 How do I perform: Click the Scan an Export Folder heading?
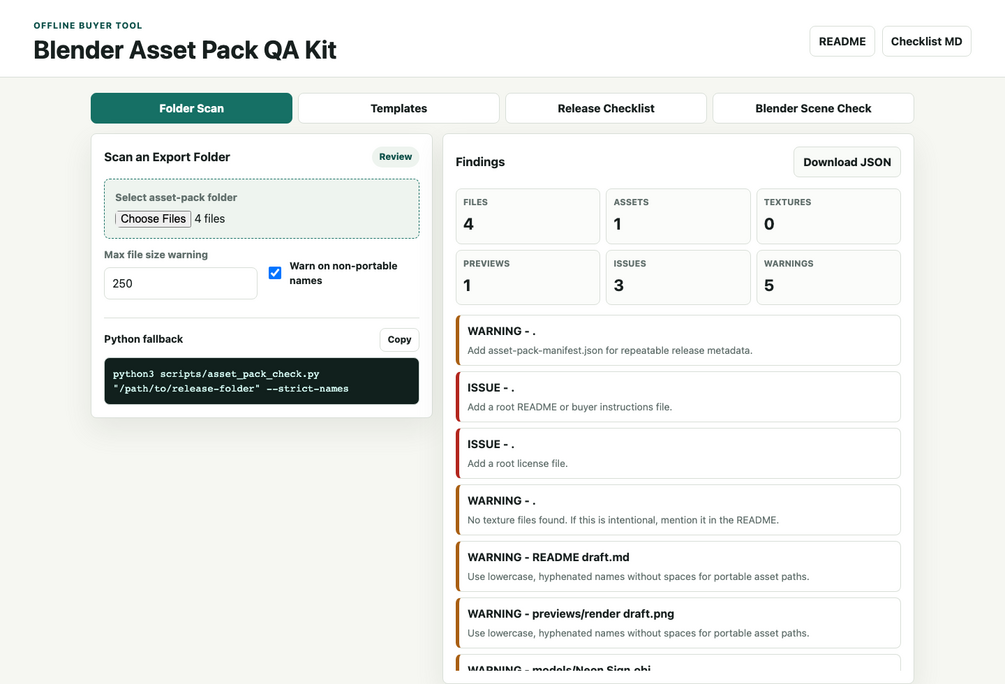pos(167,157)
